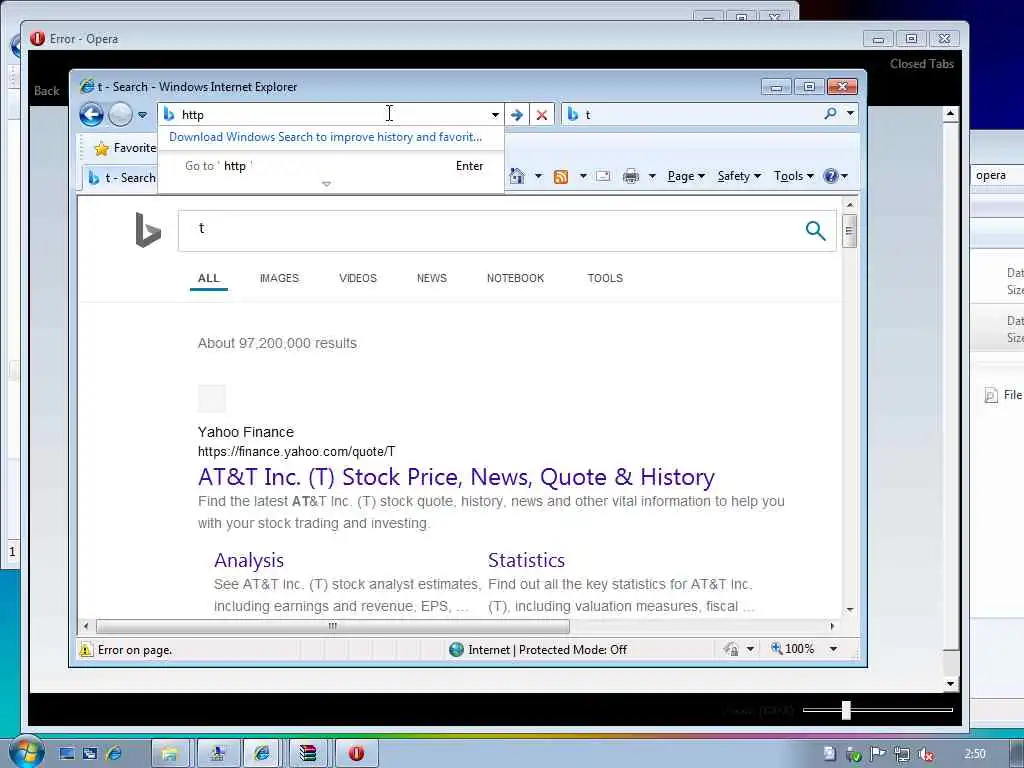This screenshot has width=1024, height=768.
Task: Click the Bing toolbar search box
Action: coord(692,115)
